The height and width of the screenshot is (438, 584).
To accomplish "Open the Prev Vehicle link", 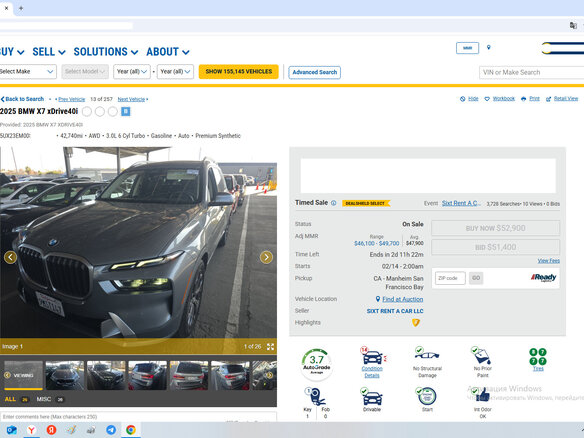I will 72,99.
